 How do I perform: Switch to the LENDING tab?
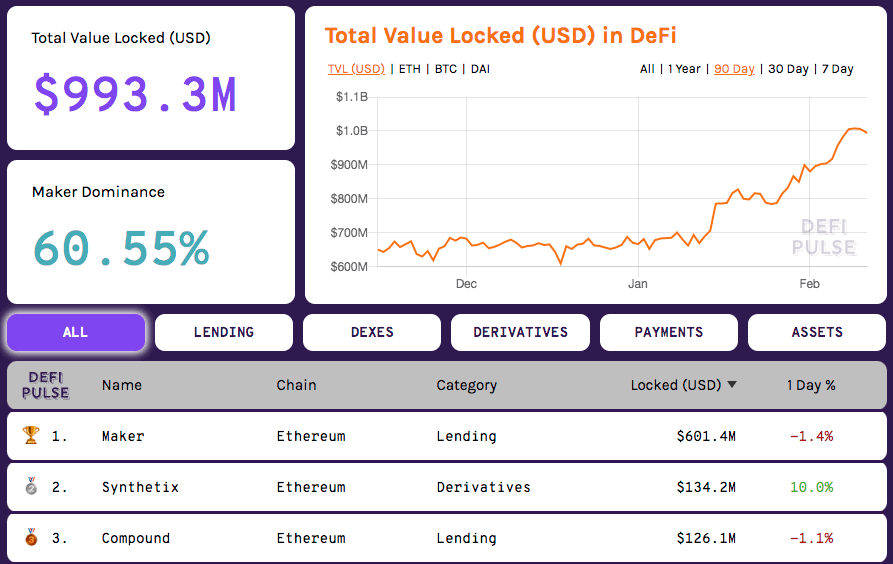click(224, 332)
